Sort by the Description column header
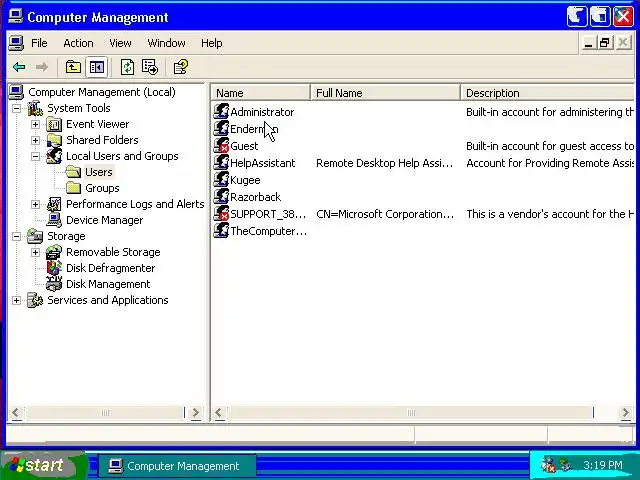The height and width of the screenshot is (480, 640). pyautogui.click(x=548, y=93)
